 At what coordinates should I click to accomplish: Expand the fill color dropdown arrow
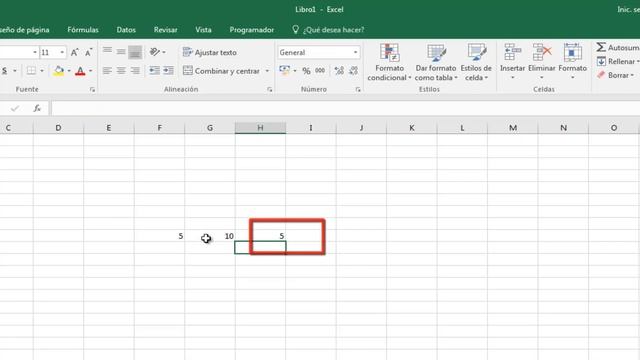69,71
